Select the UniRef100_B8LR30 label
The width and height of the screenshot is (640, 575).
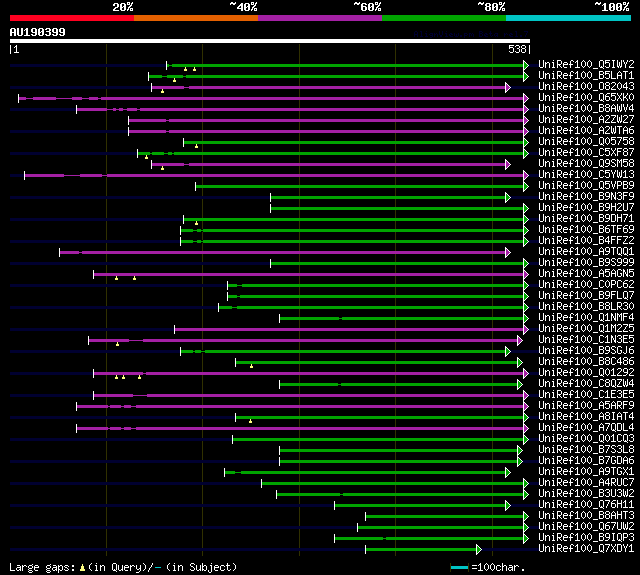coord(586,307)
